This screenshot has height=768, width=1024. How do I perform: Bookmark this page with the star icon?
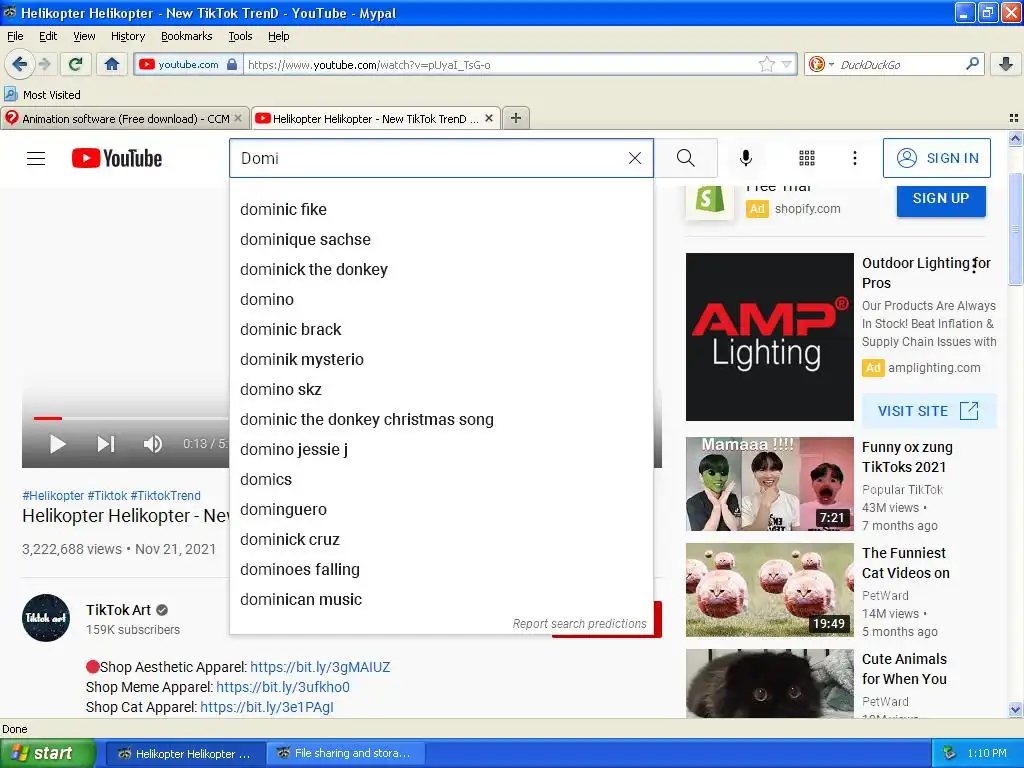pos(766,64)
